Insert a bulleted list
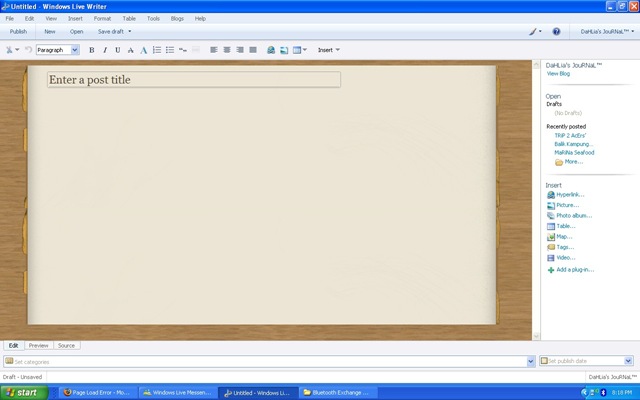640x400 pixels. [170, 50]
